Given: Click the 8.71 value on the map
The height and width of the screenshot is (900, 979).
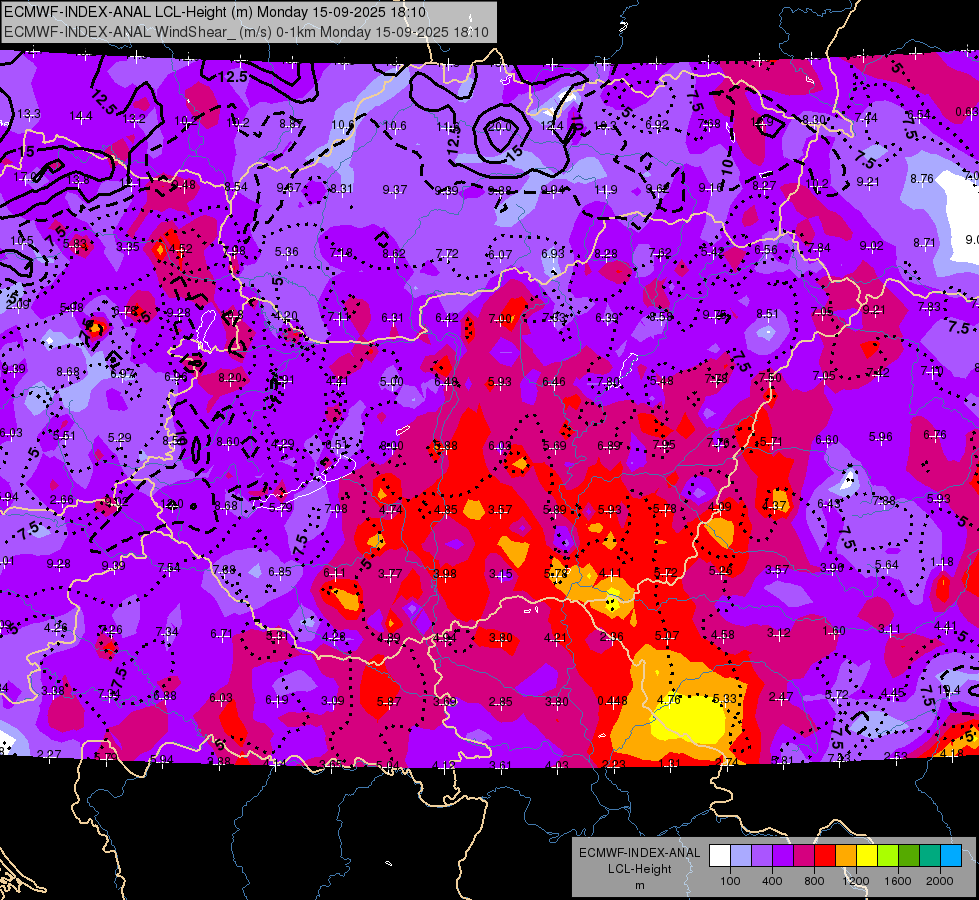Looking at the screenshot, I should coord(924,242).
